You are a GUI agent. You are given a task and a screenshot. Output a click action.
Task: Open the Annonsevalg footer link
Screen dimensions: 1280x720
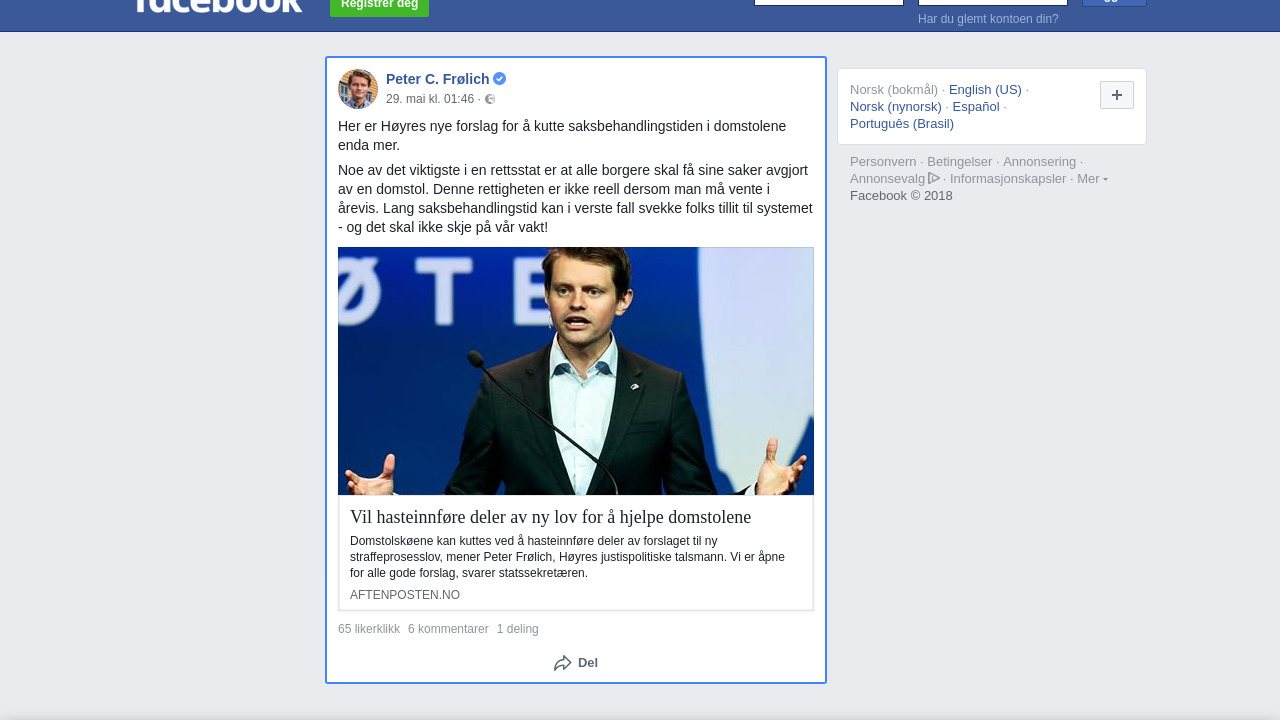pyautogui.click(x=888, y=179)
